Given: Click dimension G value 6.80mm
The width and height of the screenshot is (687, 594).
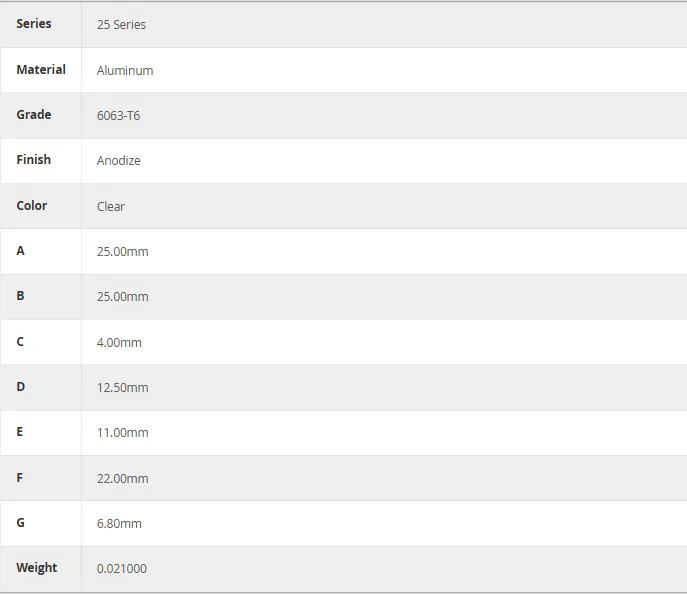Looking at the screenshot, I should [x=119, y=523].
